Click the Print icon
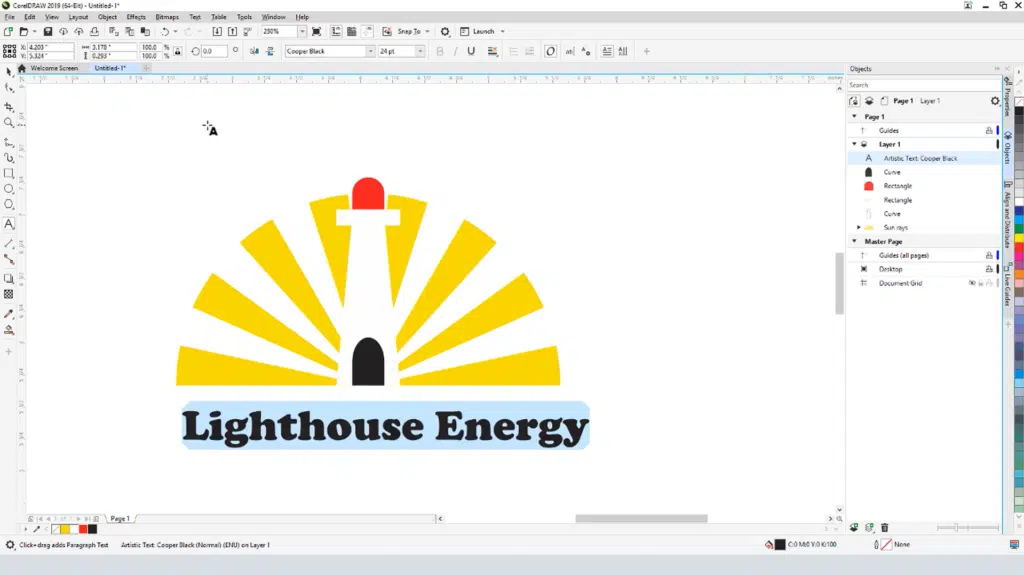1024x575 pixels. coord(95,31)
